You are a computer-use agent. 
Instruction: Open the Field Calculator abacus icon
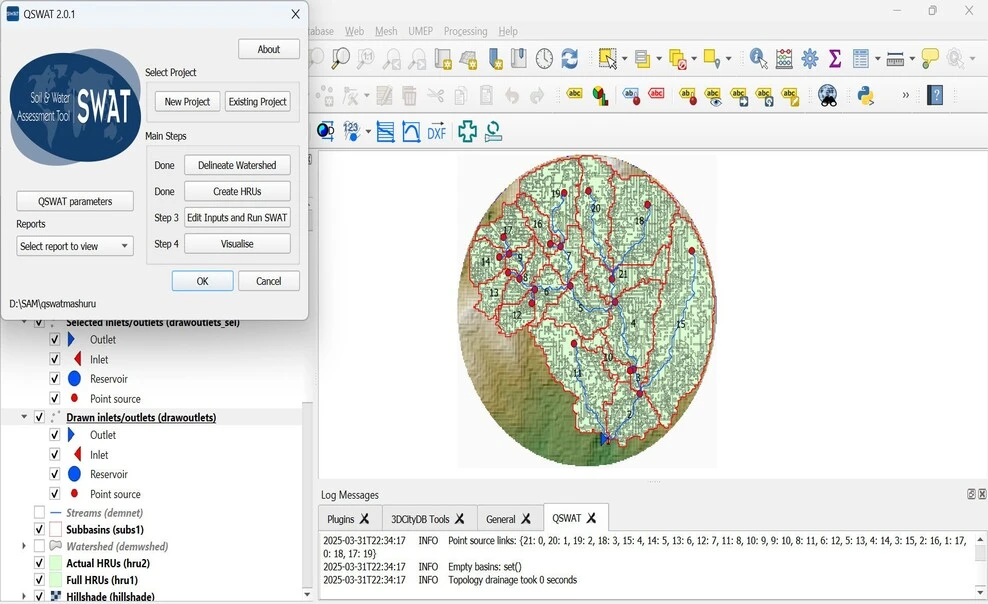click(x=784, y=59)
